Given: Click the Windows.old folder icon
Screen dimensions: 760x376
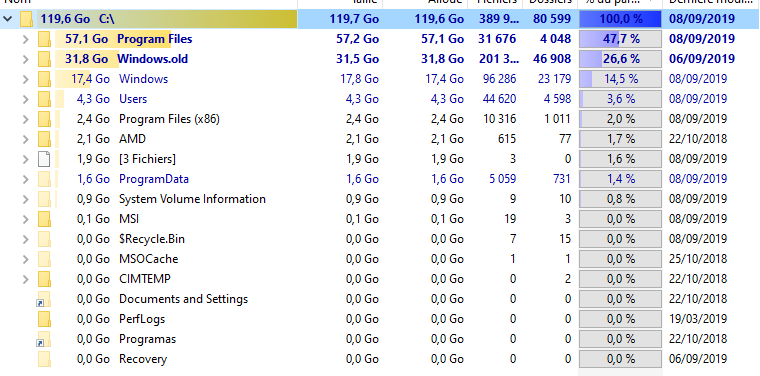Looking at the screenshot, I should [45, 59].
